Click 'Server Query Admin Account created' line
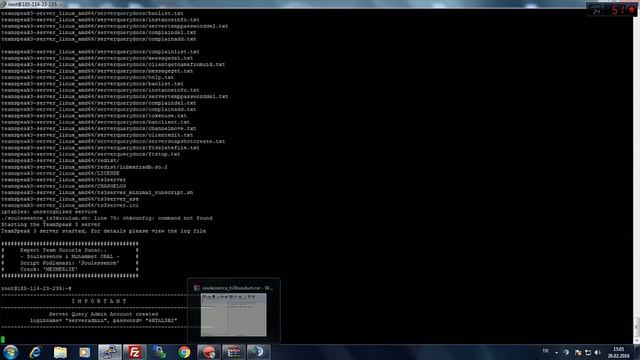 (103, 314)
